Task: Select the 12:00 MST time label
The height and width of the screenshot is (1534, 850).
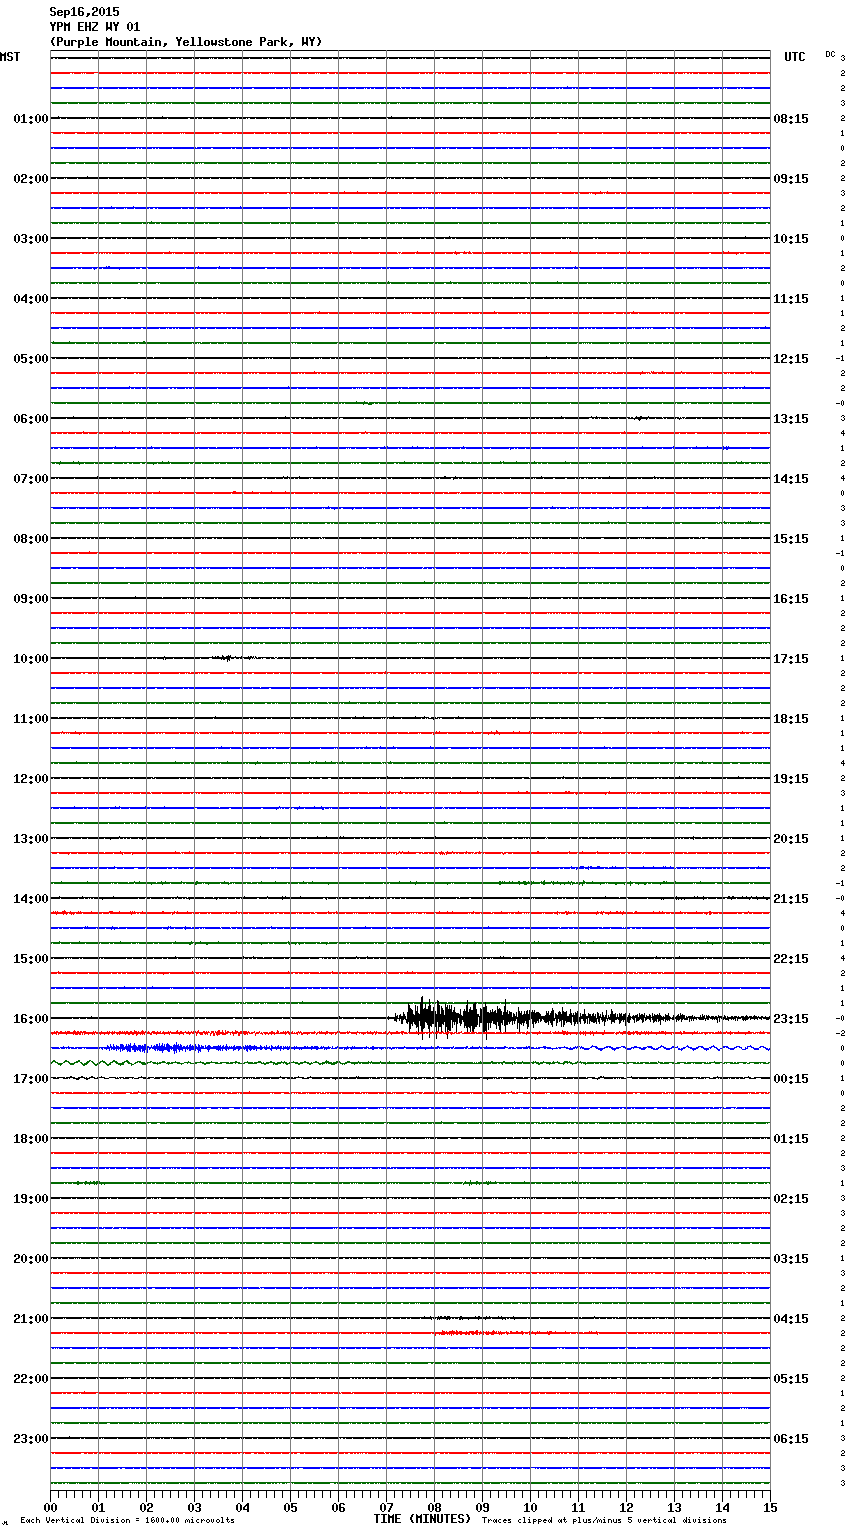Action: click(x=31, y=779)
